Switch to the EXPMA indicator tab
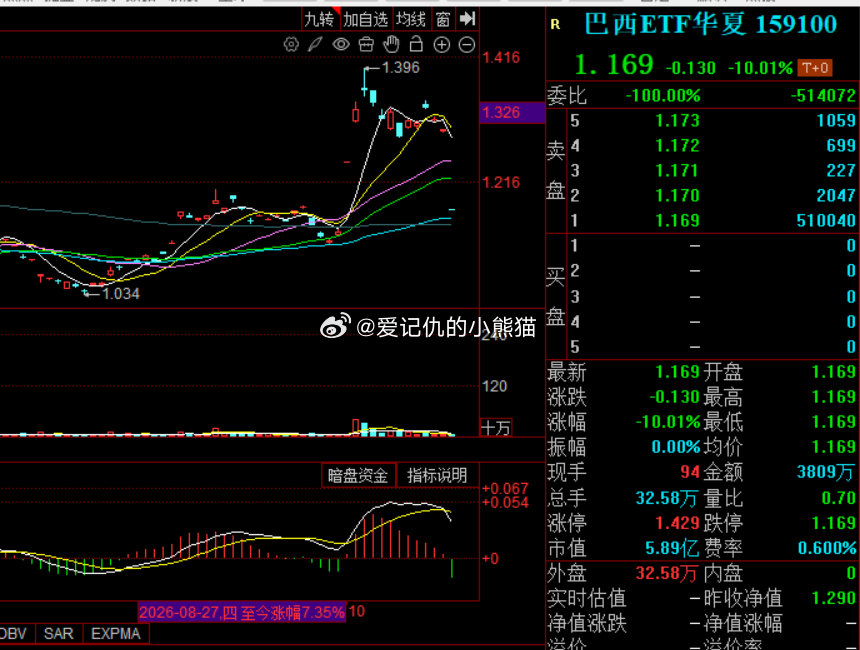The width and height of the screenshot is (860, 650). pos(115,634)
